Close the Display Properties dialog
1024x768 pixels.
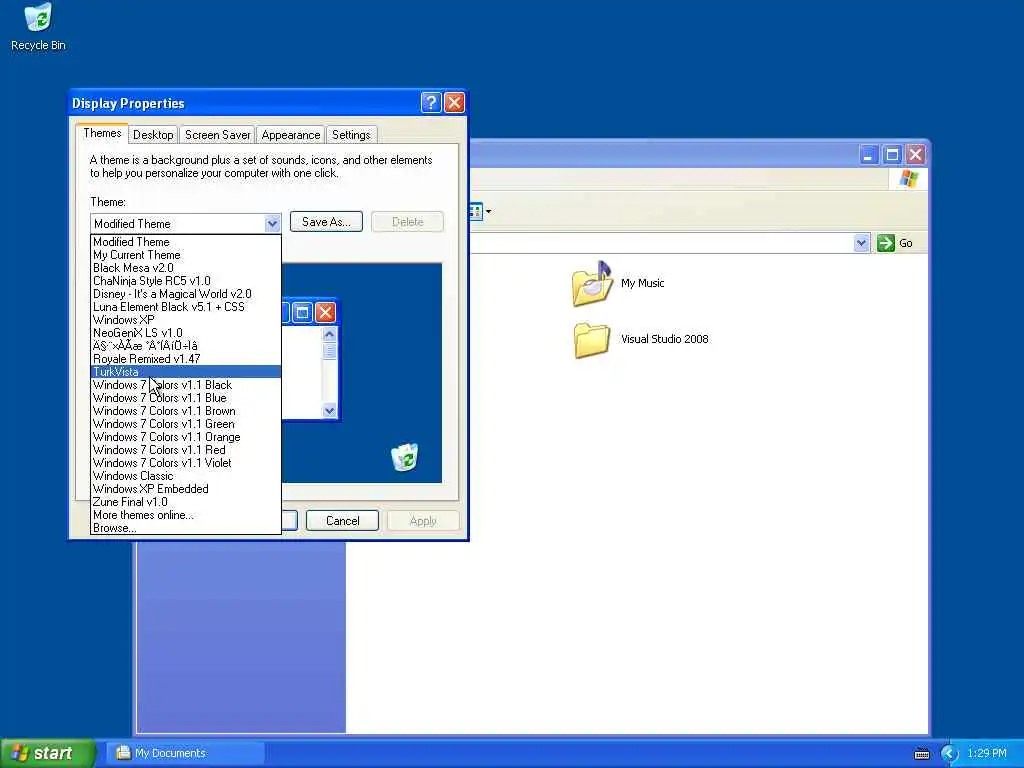pyautogui.click(x=455, y=103)
